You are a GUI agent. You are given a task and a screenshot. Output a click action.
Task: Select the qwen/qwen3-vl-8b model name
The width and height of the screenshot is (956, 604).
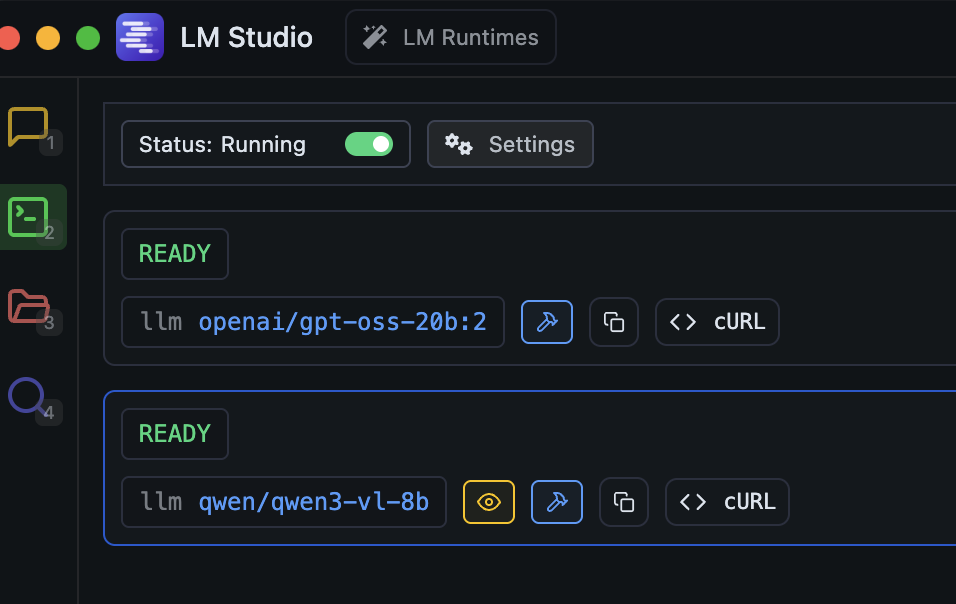coord(314,502)
